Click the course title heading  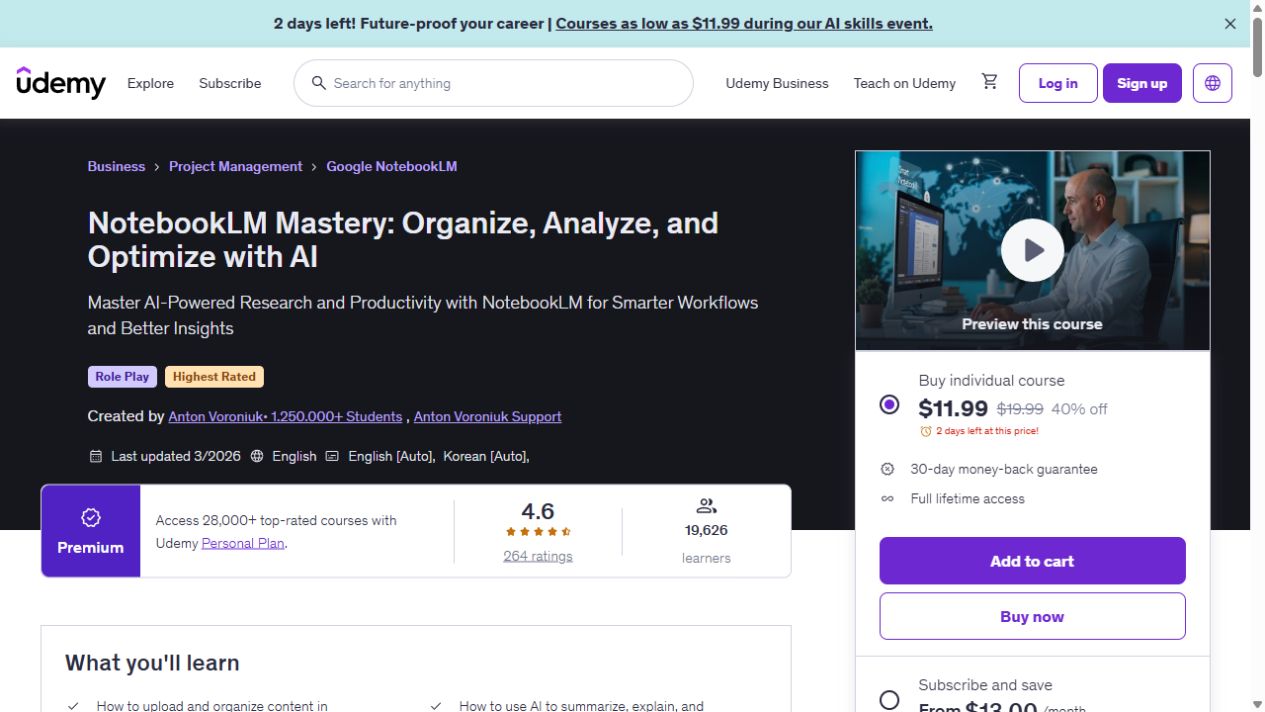point(403,239)
